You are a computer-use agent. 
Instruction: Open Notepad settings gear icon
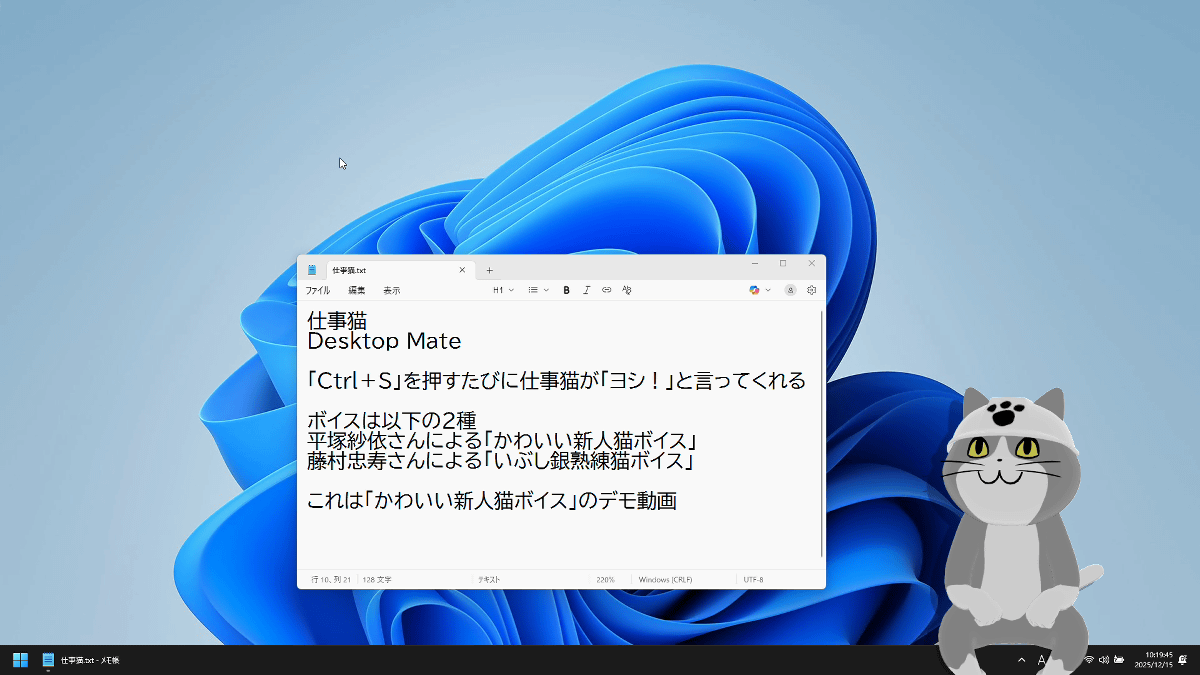coord(811,290)
